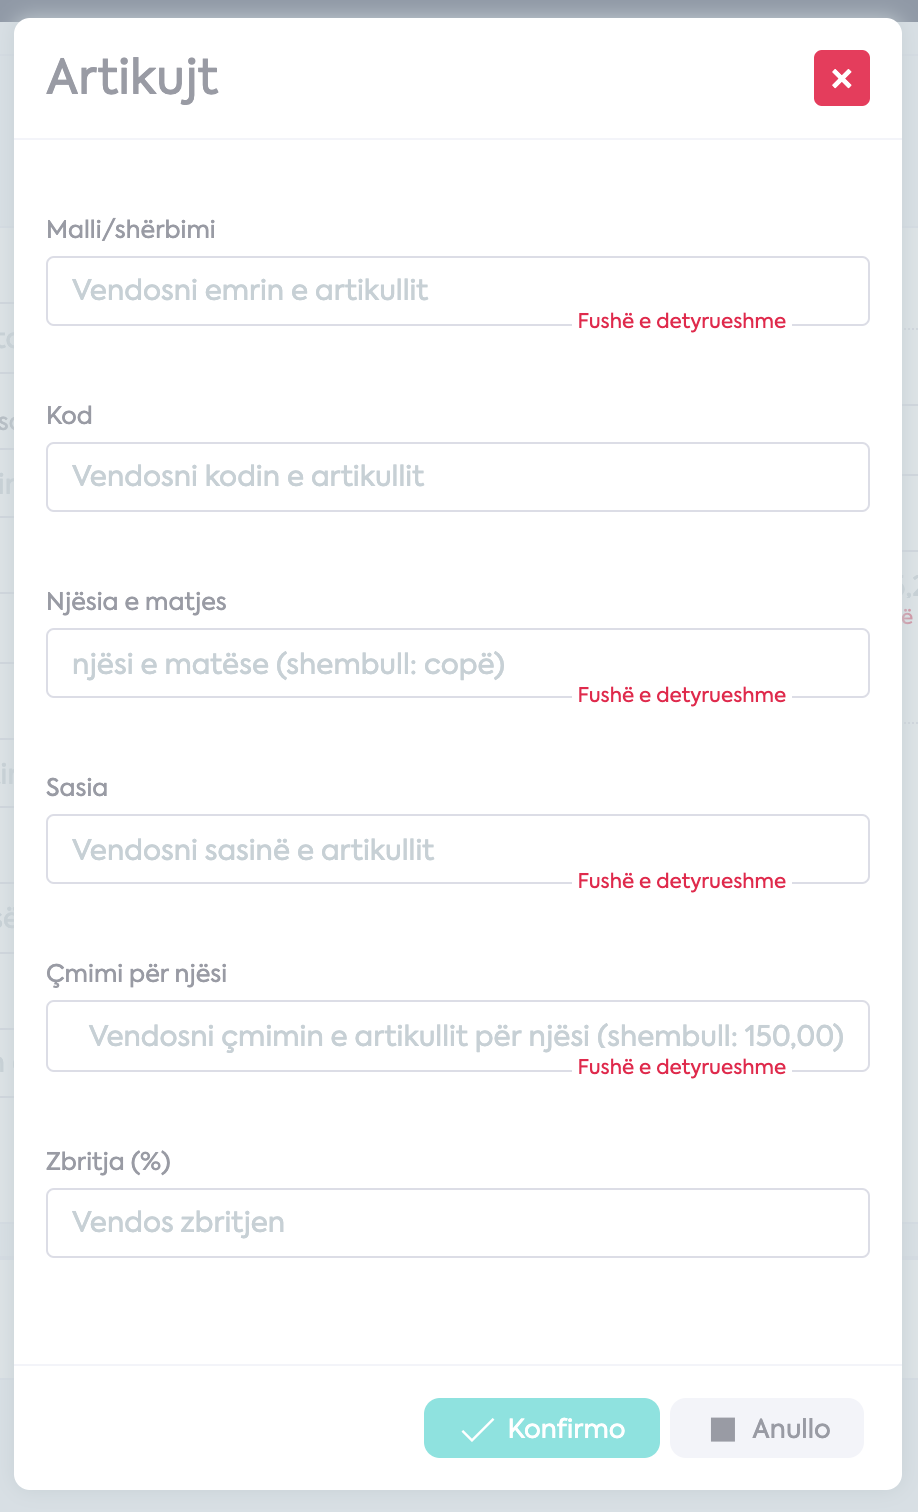Focus the Zbritja (%) discount field
Image resolution: width=918 pixels, height=1512 pixels.
pyautogui.click(x=458, y=1223)
